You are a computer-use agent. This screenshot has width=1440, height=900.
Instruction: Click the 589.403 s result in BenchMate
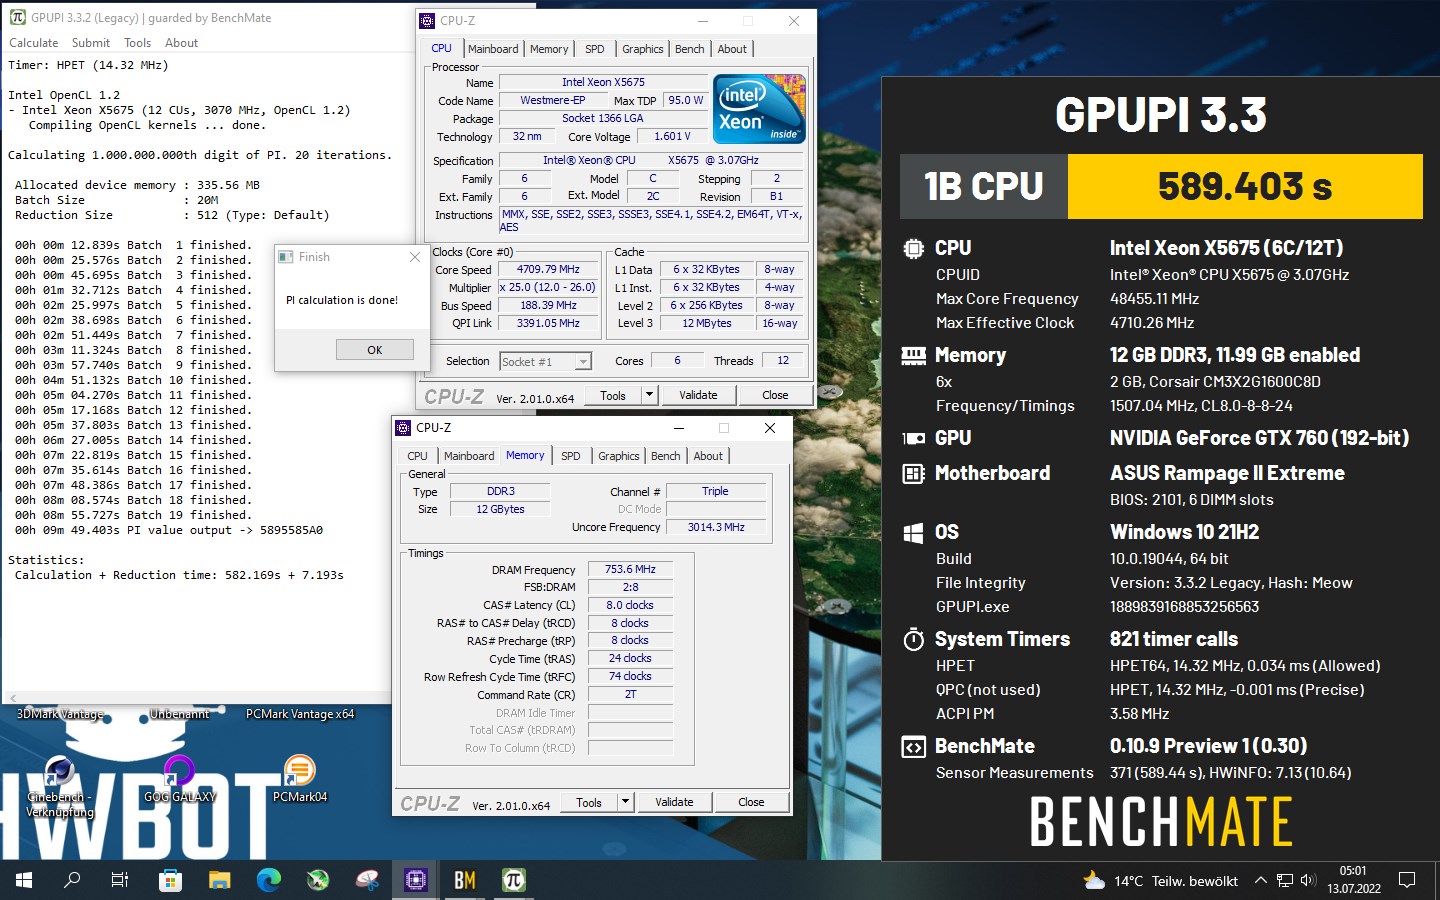coord(1245,186)
